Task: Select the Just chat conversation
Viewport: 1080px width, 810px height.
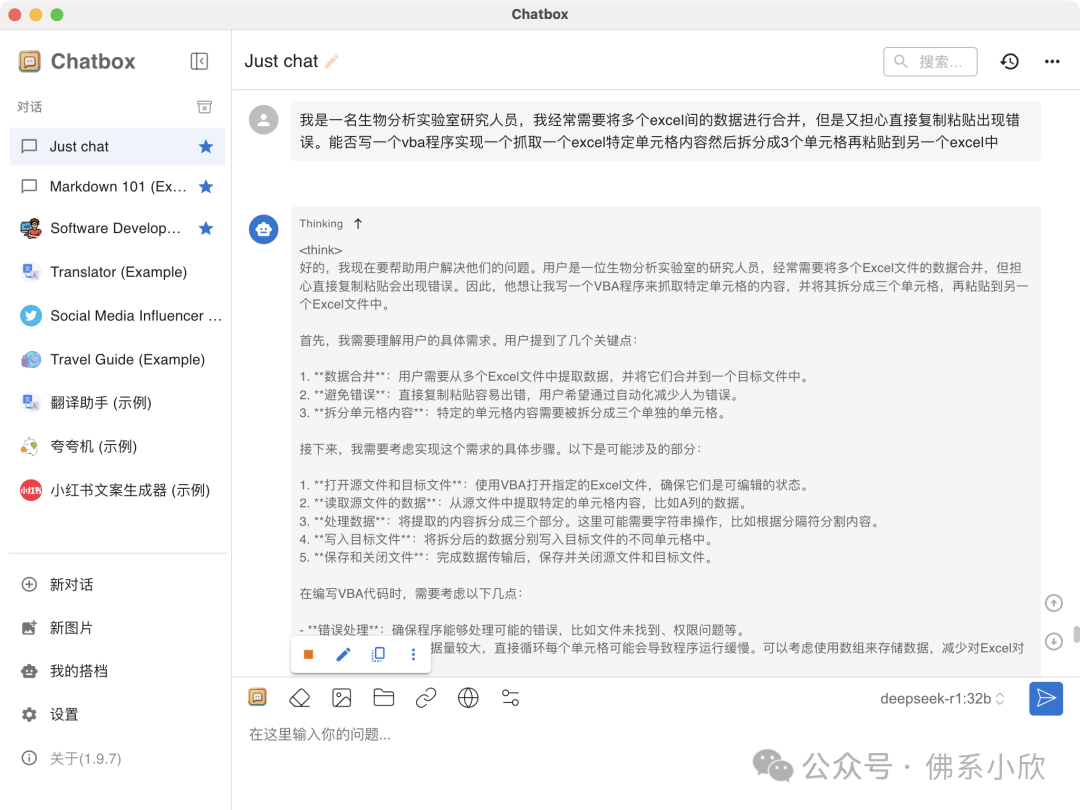Action: pyautogui.click(x=117, y=146)
